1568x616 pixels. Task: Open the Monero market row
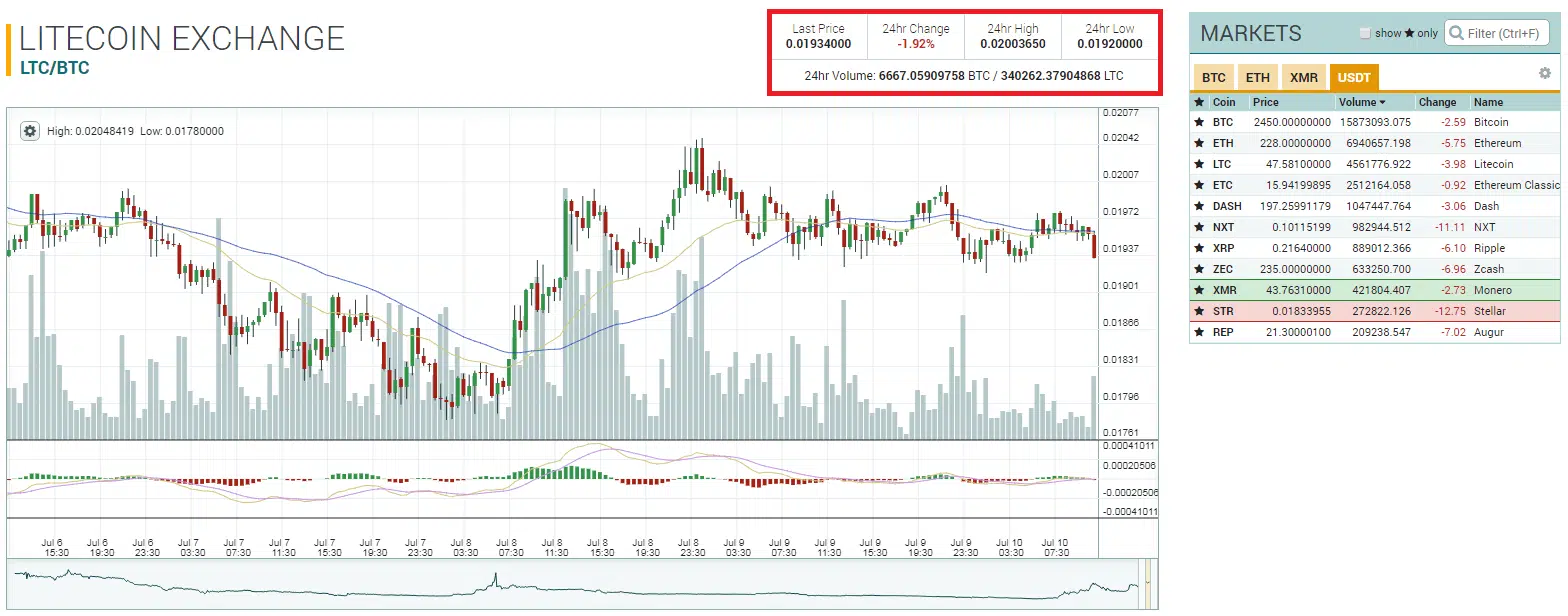[x=1374, y=290]
